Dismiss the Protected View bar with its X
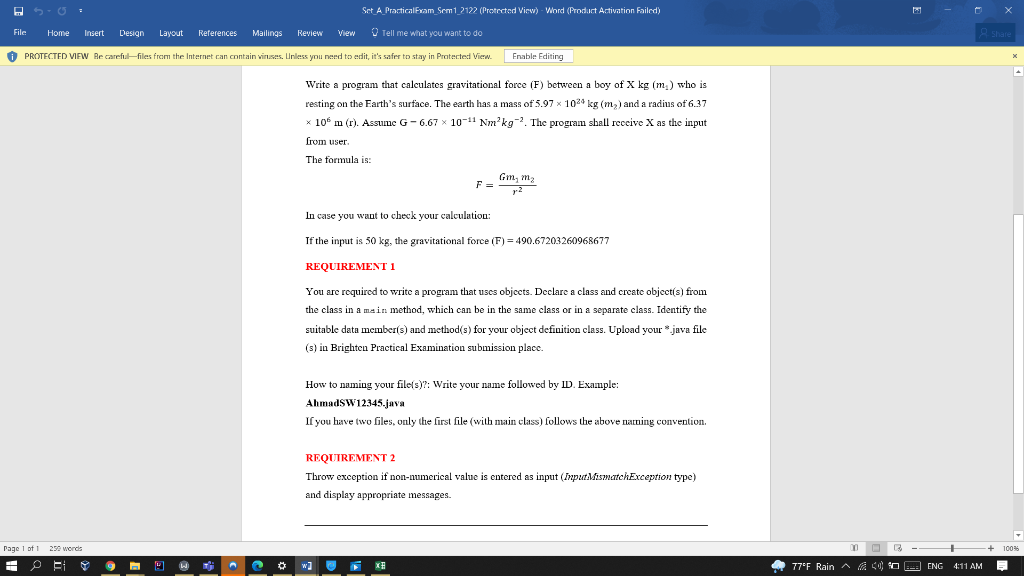Screen dimensions: 1024x576 [1015, 57]
